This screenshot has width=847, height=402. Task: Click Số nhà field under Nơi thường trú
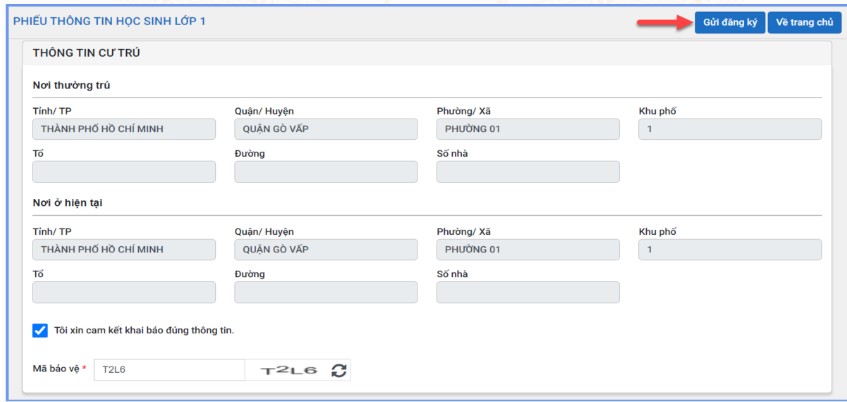(528, 172)
